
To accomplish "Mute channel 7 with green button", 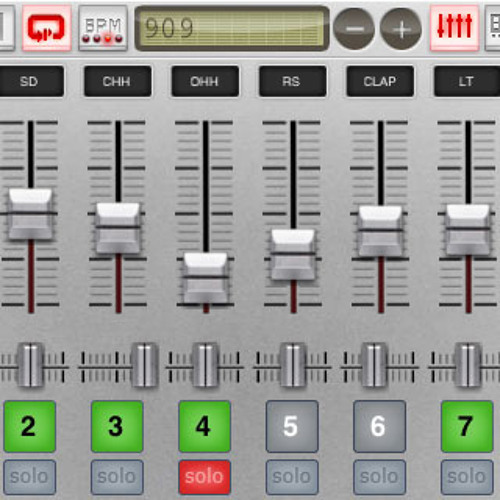I will click(467, 426).
